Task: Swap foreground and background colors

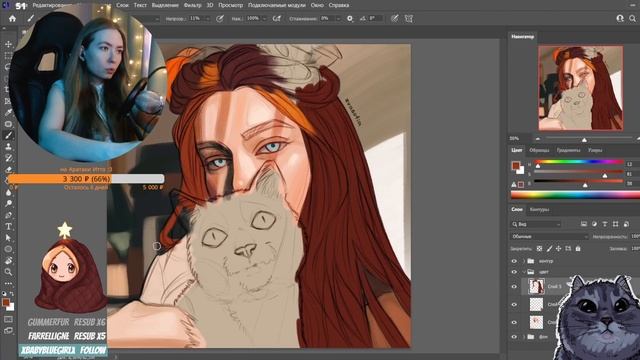Action: click(x=12, y=293)
